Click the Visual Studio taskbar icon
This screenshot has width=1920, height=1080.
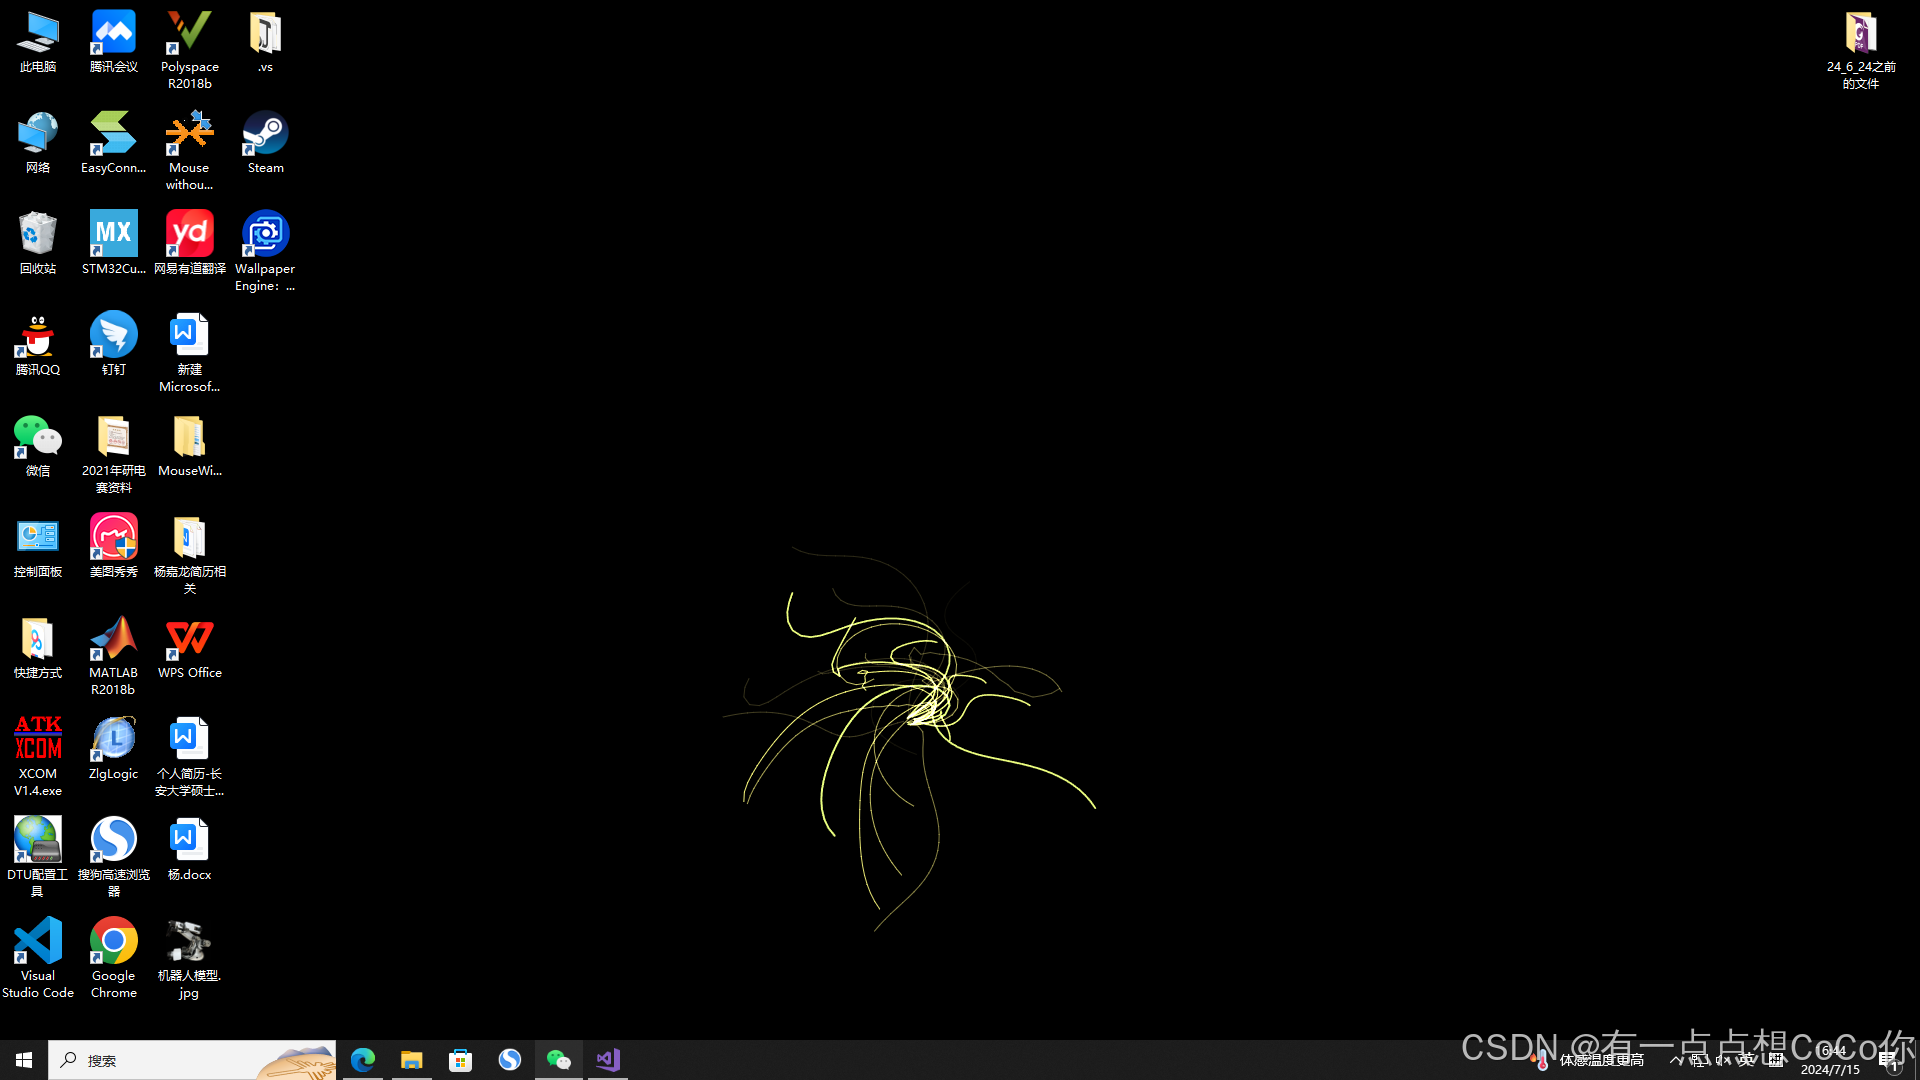pos(608,1059)
